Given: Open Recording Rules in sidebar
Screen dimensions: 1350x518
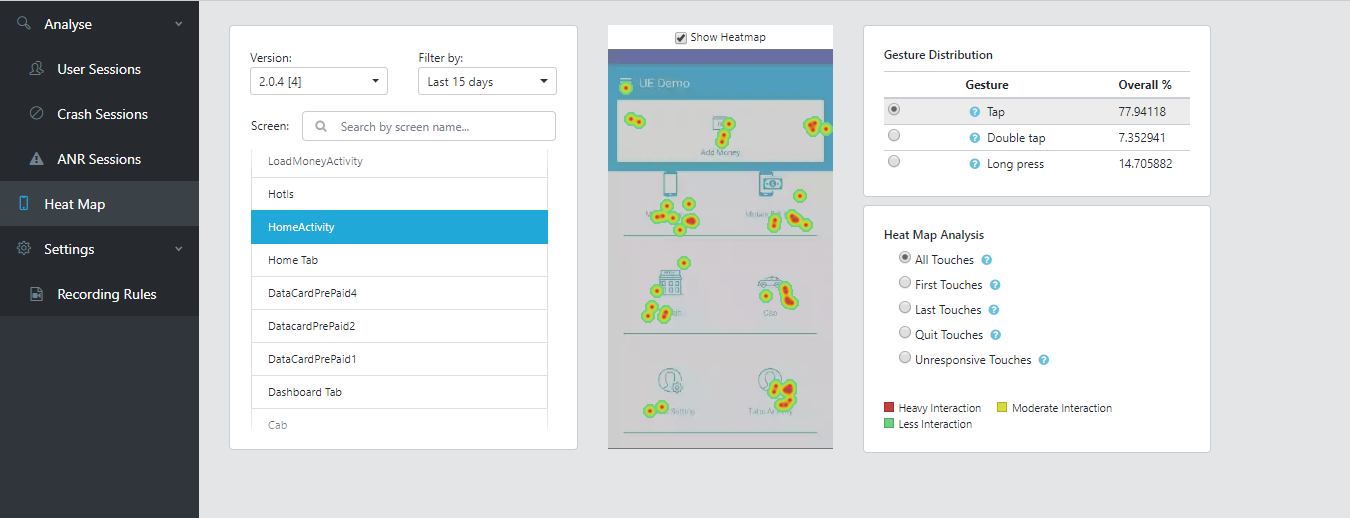Looking at the screenshot, I should [x=99, y=294].
